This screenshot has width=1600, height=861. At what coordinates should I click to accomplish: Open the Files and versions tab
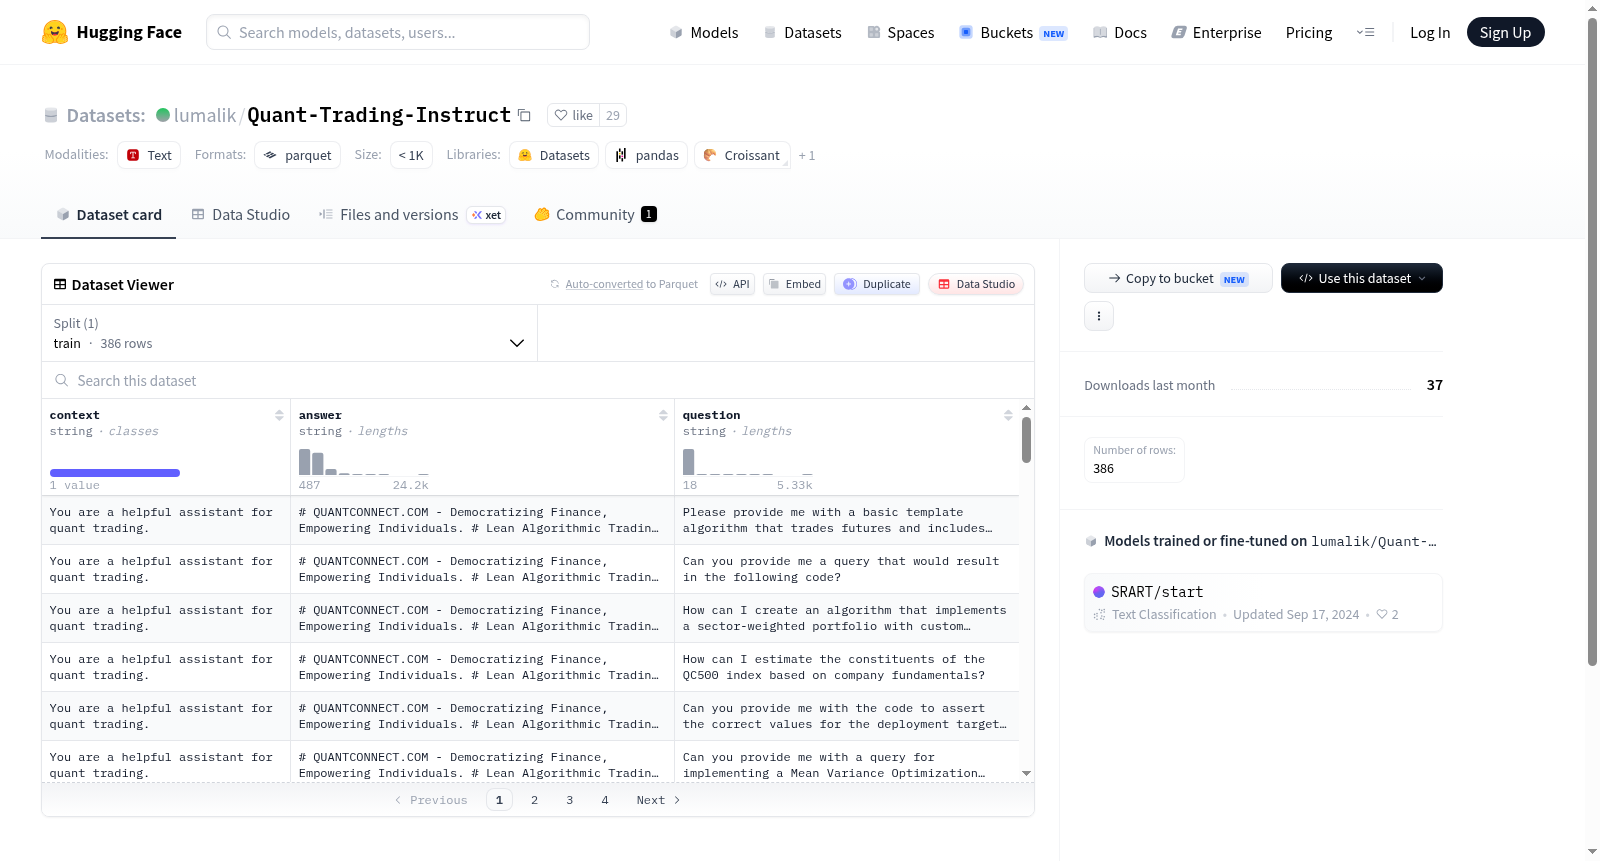(411, 214)
